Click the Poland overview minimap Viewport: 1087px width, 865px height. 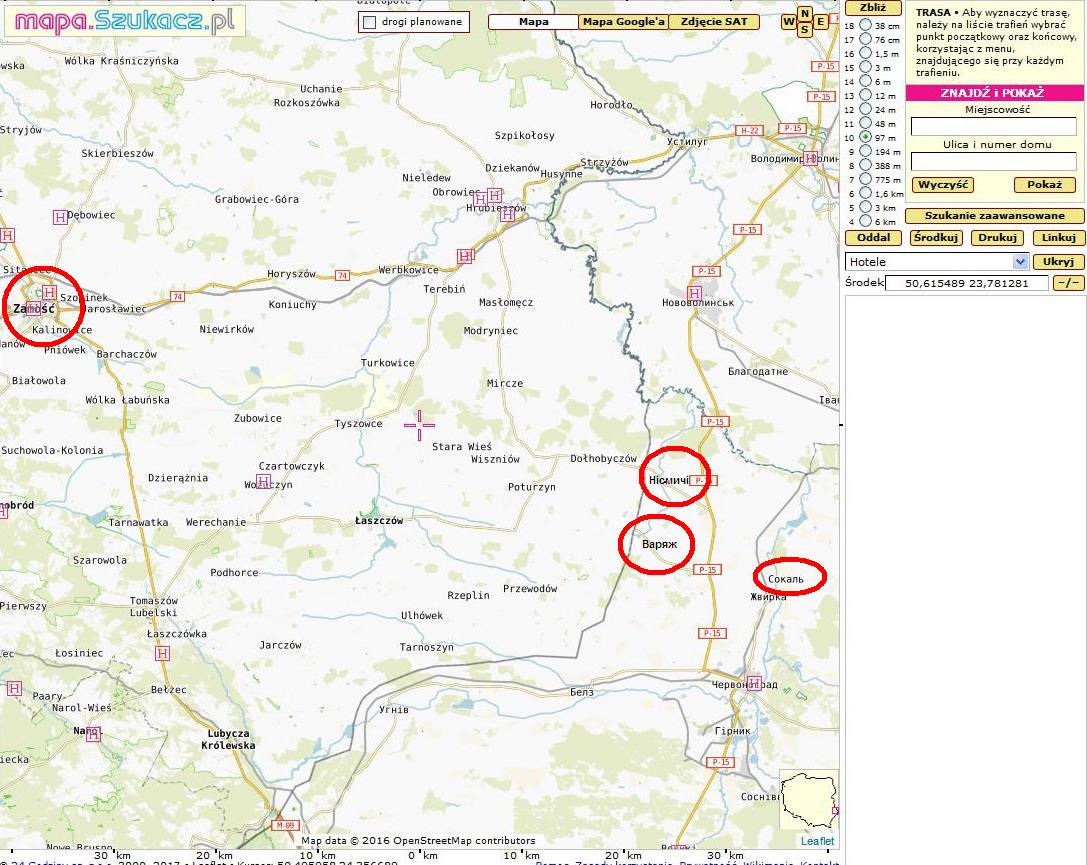point(808,800)
